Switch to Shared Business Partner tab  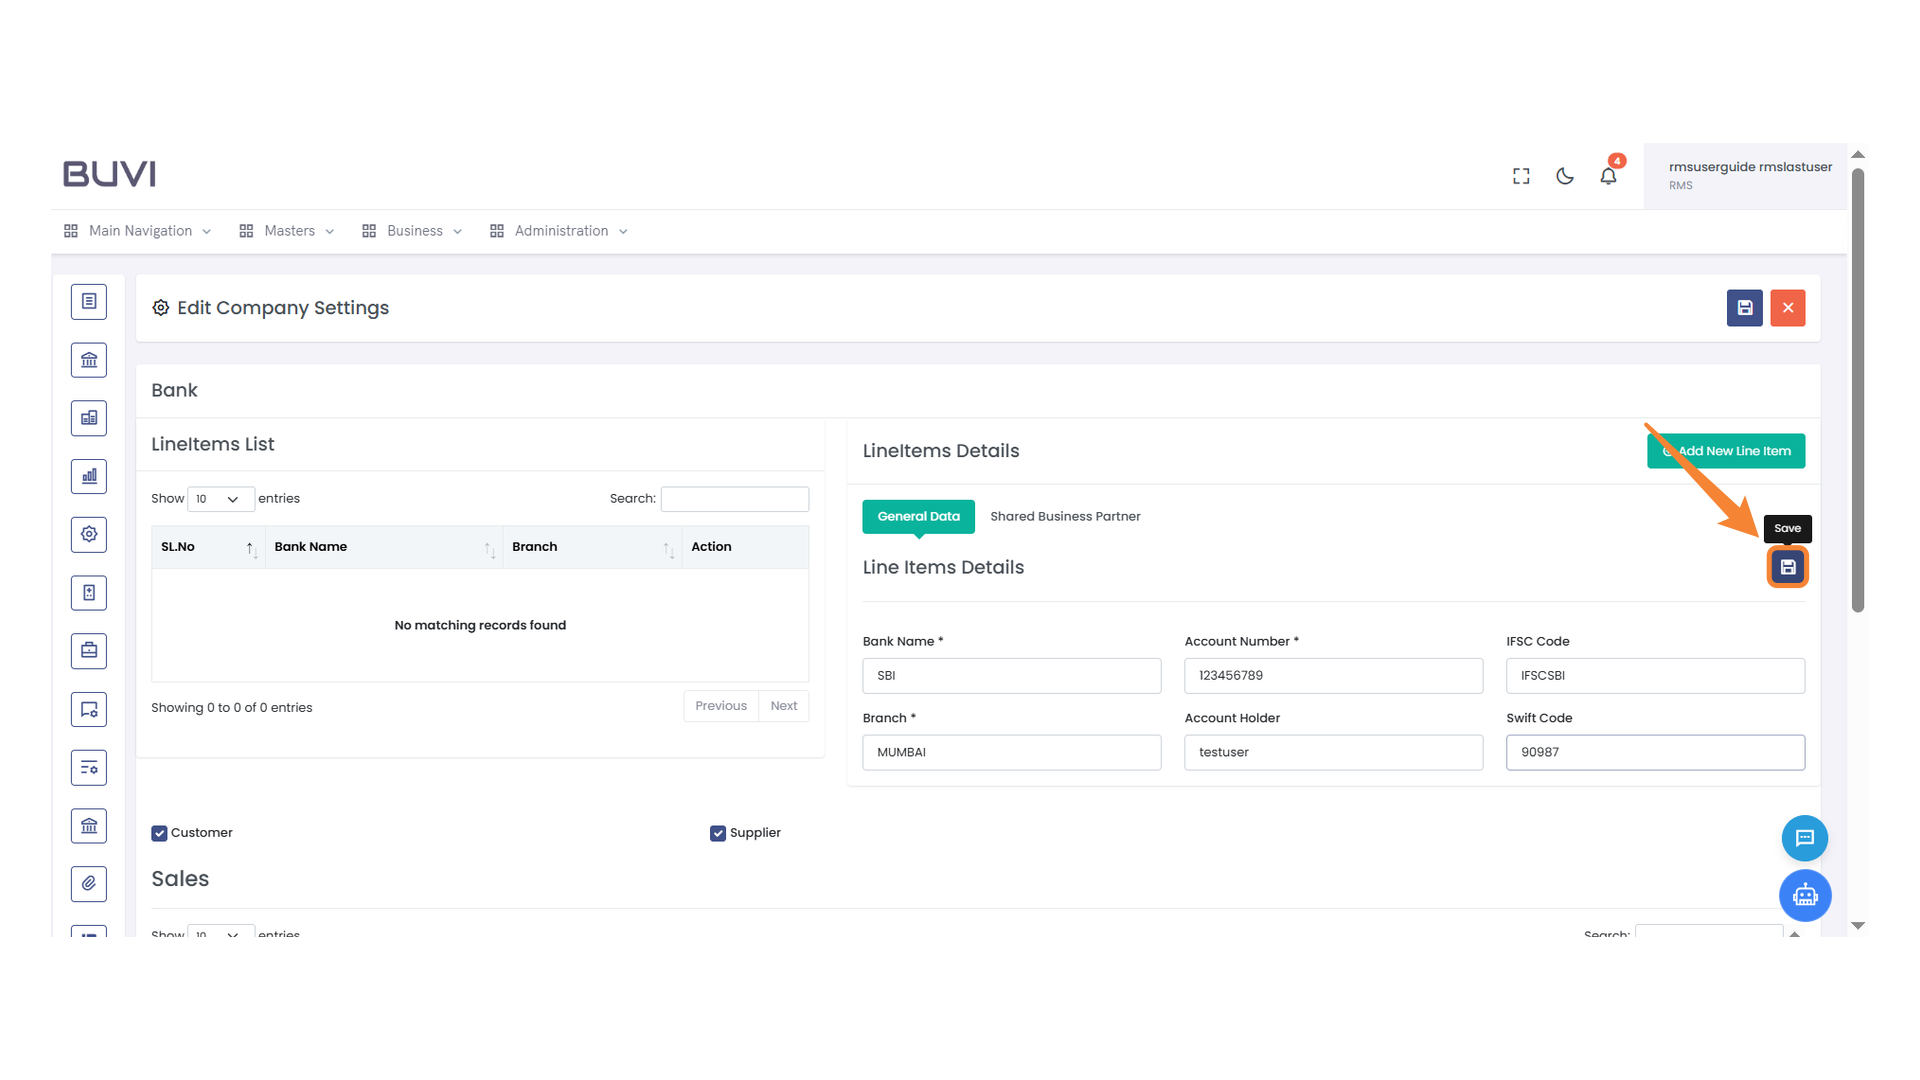1065,516
